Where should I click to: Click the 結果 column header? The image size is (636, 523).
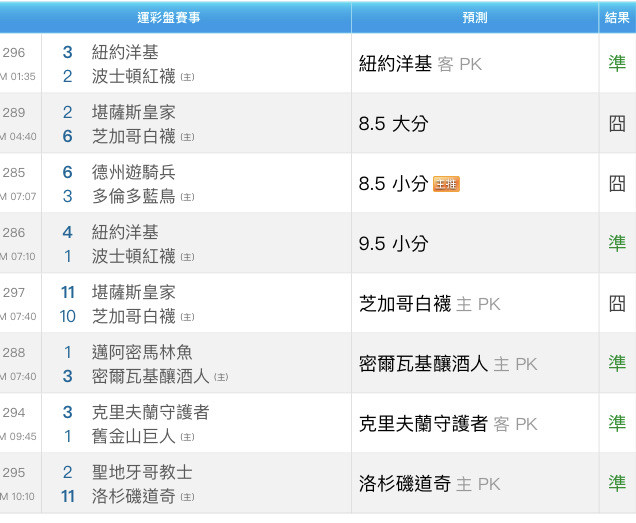tap(617, 17)
